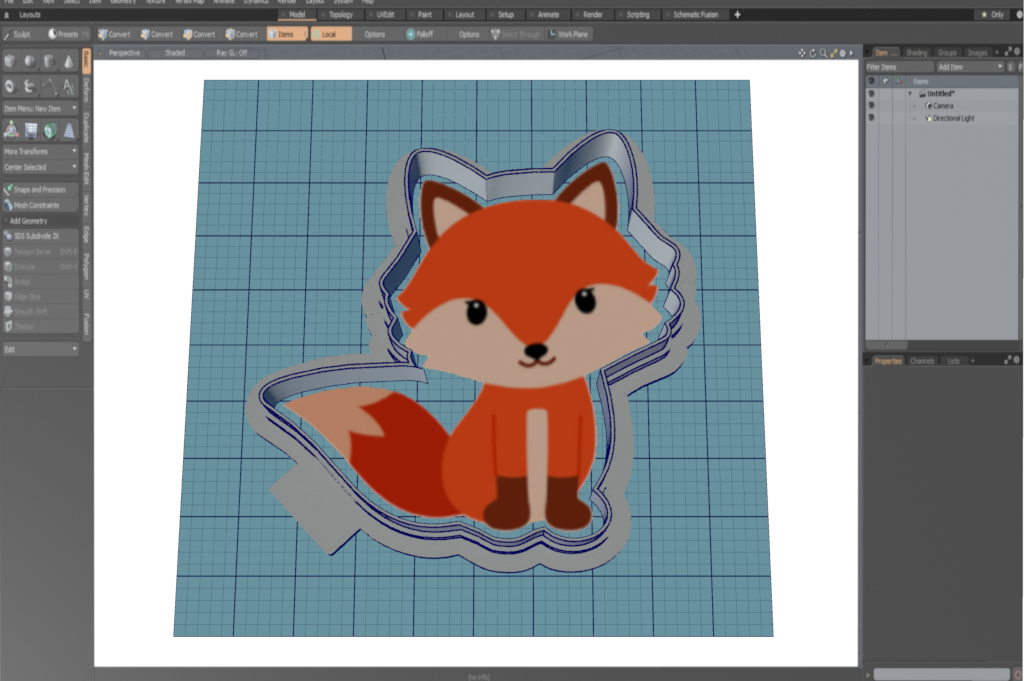
Task: Collapse the Untitled scene tree node
Action: click(x=910, y=93)
